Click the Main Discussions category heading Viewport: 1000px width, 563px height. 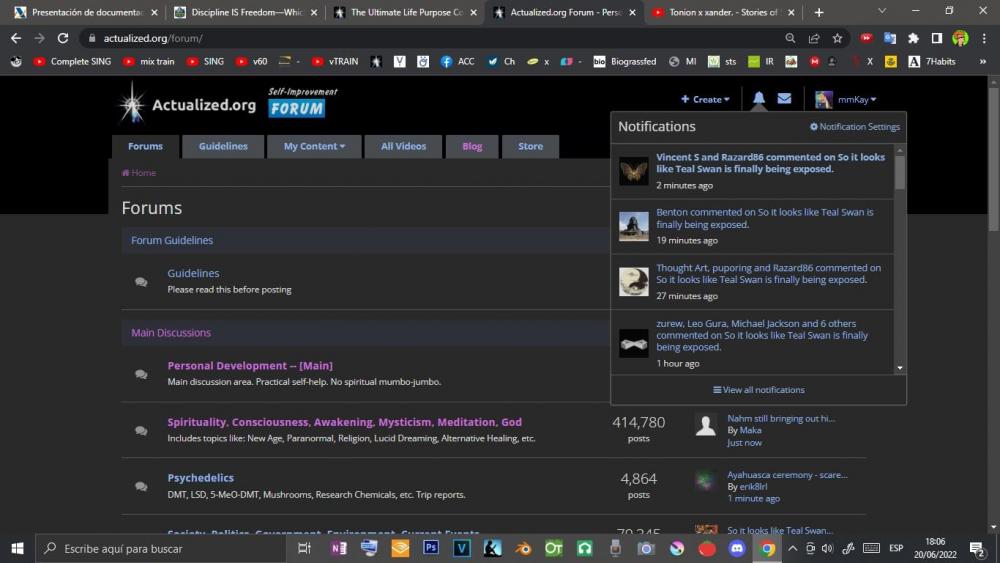coord(171,333)
